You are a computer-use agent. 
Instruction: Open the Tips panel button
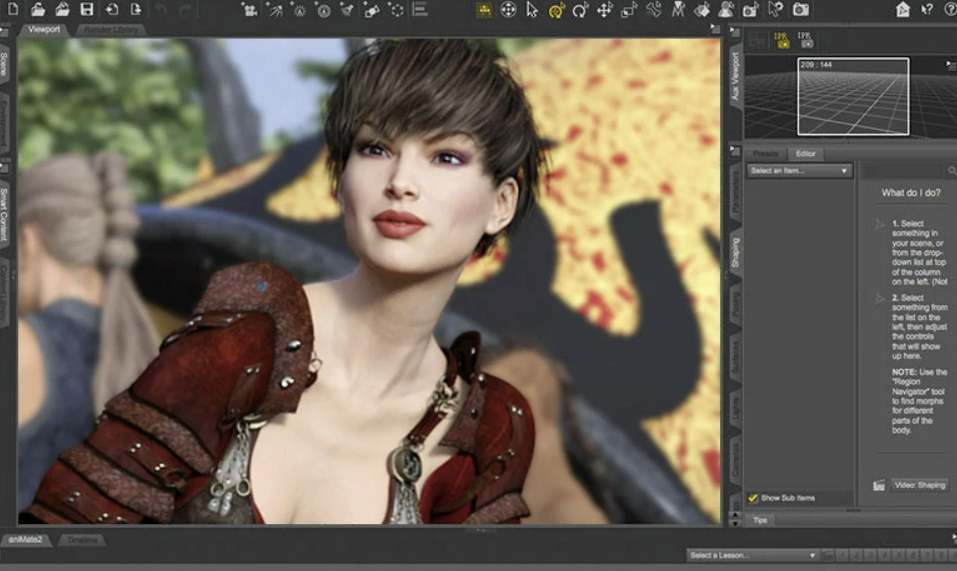point(760,520)
